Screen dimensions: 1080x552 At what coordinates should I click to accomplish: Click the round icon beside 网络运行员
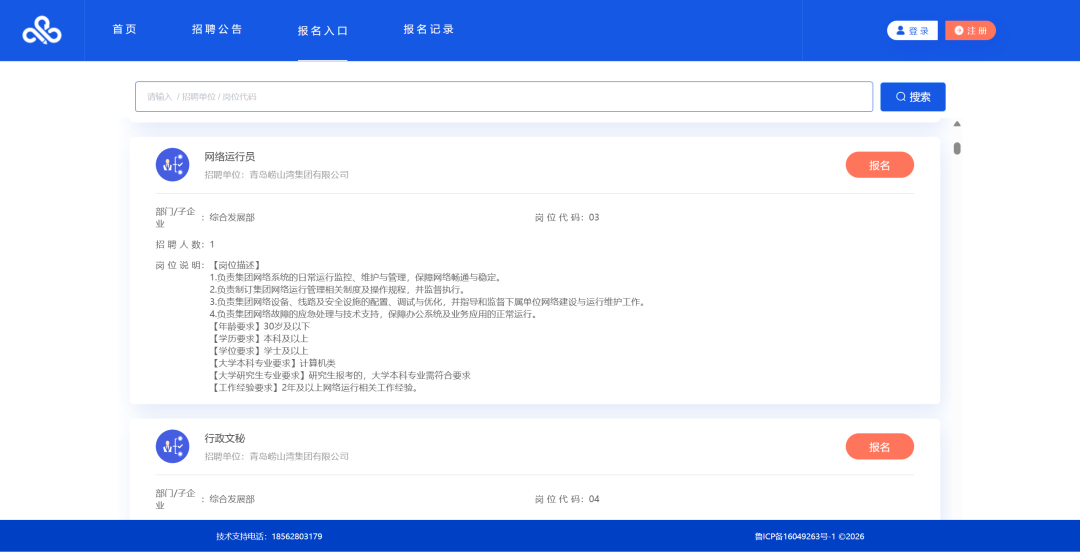click(x=172, y=165)
